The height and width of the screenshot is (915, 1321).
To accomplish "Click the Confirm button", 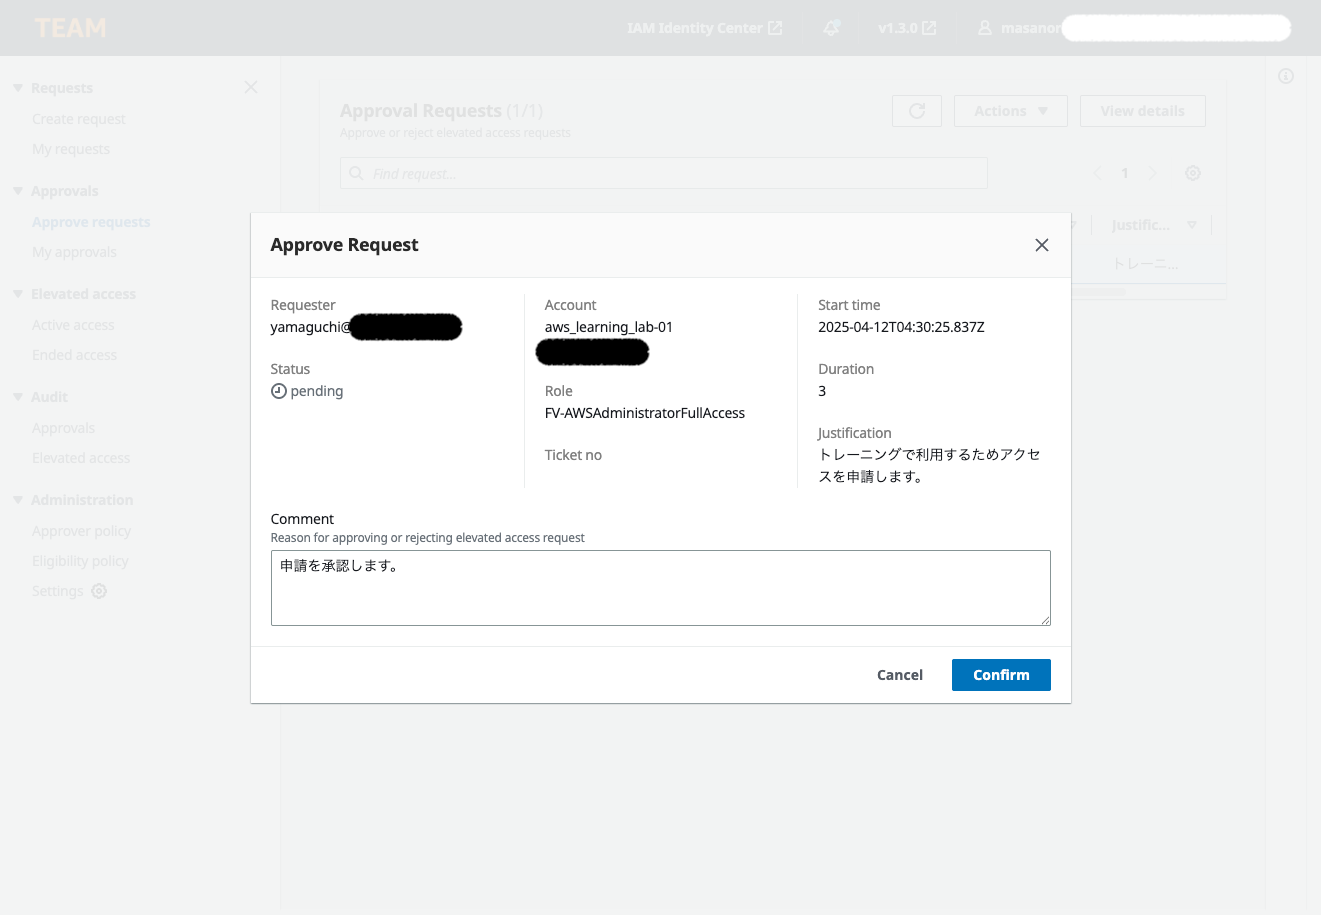I will [1000, 675].
